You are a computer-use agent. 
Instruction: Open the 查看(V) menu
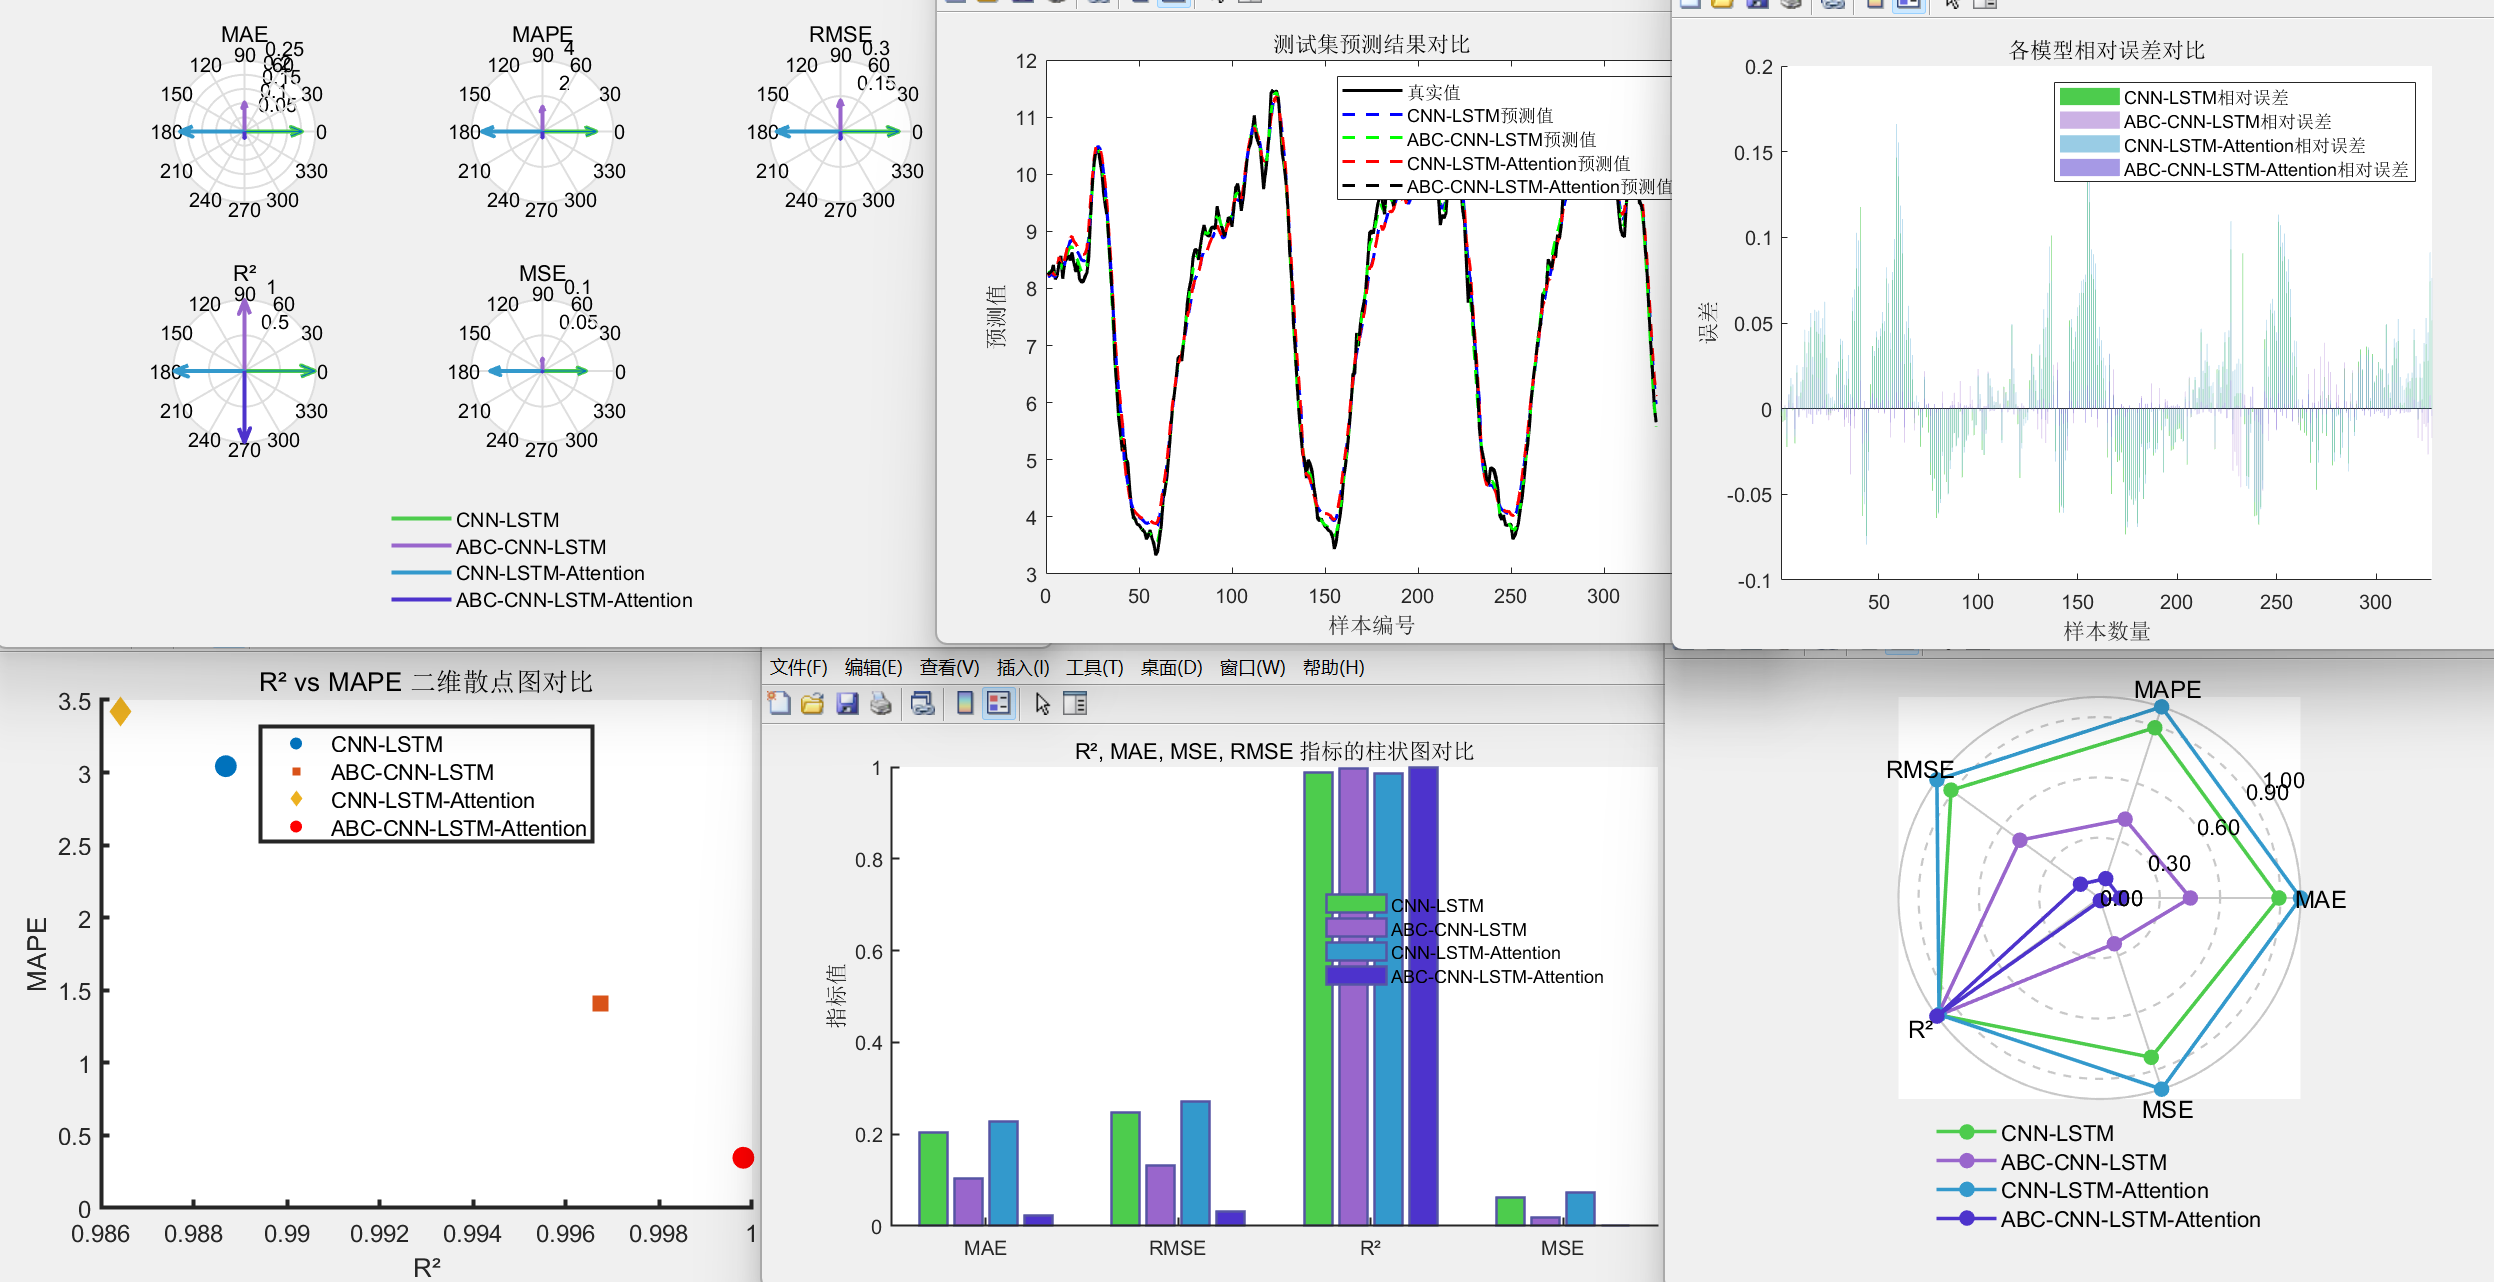pyautogui.click(x=949, y=667)
